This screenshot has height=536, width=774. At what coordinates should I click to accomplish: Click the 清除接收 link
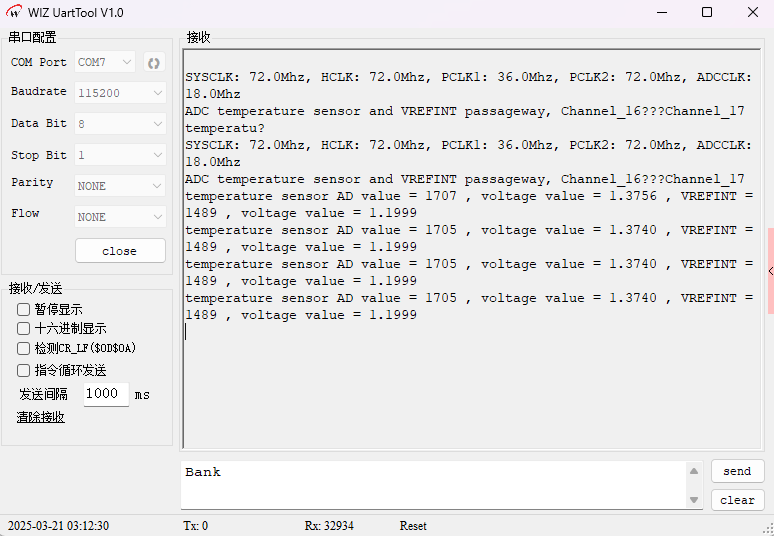pyautogui.click(x=41, y=417)
